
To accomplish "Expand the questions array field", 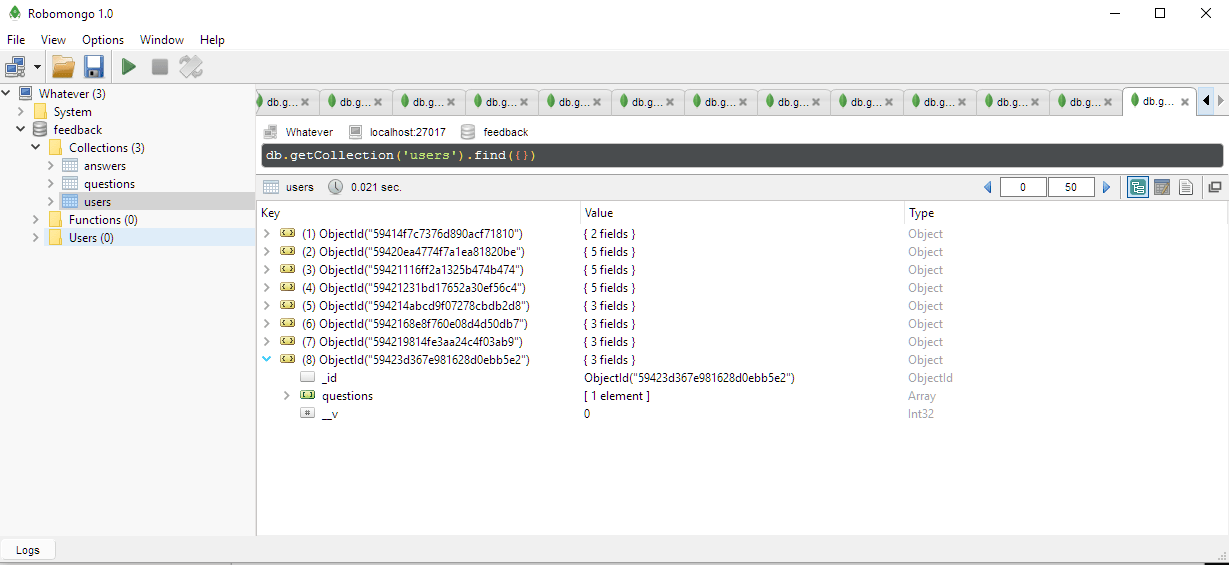I will tap(287, 396).
